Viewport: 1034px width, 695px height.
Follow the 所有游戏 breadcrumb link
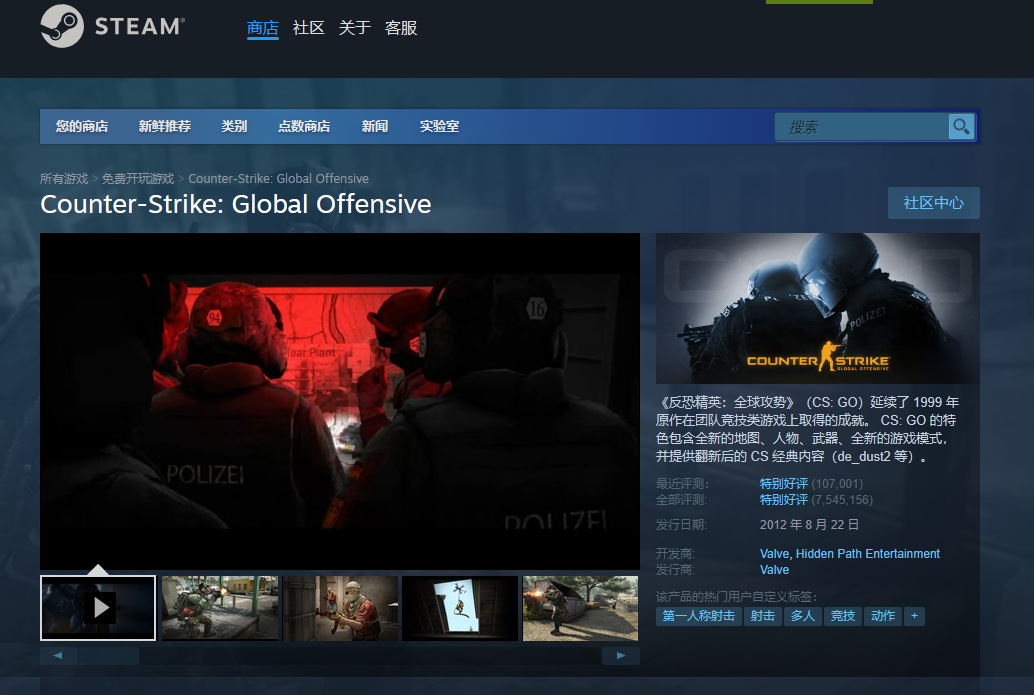coord(64,179)
